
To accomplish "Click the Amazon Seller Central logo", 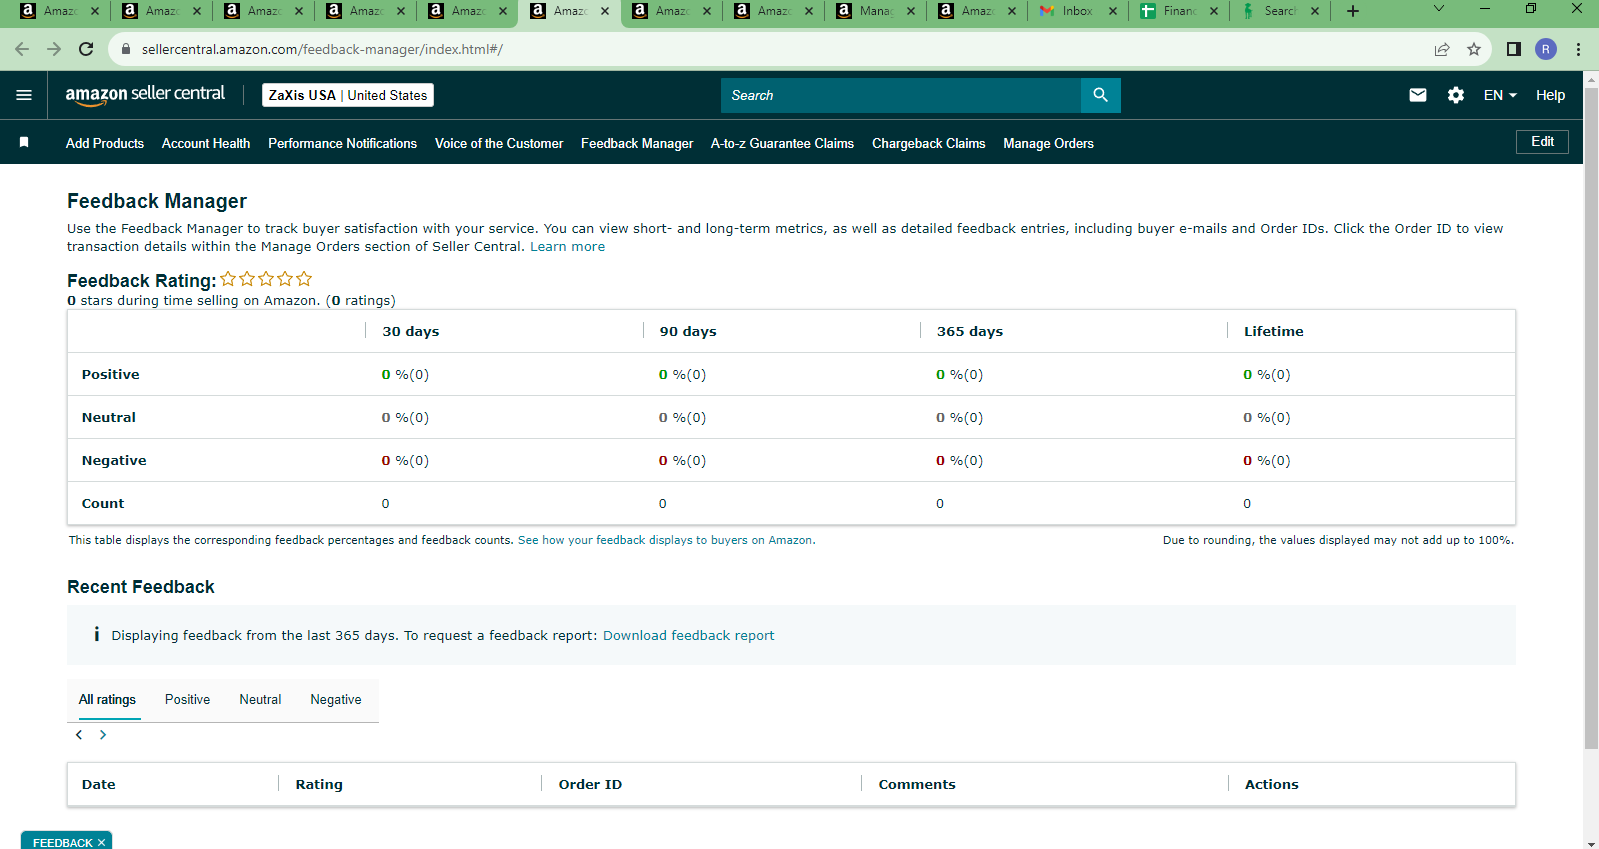I will pyautogui.click(x=145, y=94).
